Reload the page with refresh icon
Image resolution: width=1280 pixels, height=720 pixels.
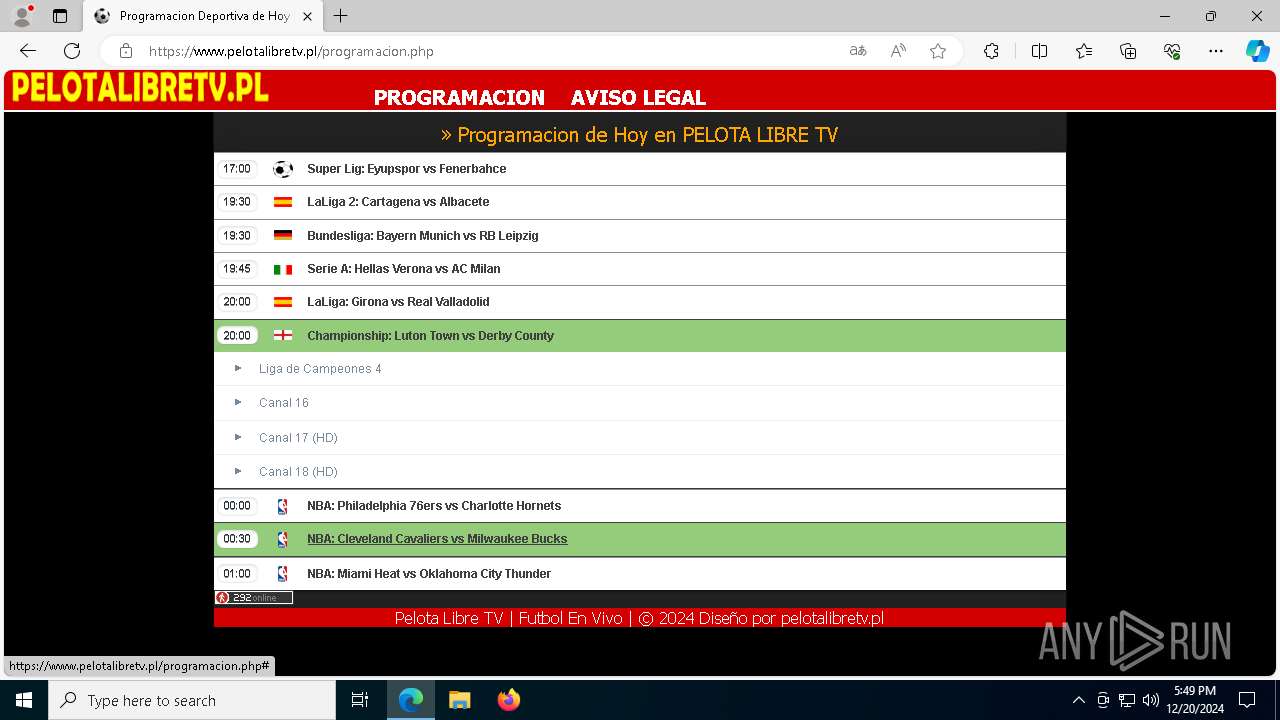72,51
